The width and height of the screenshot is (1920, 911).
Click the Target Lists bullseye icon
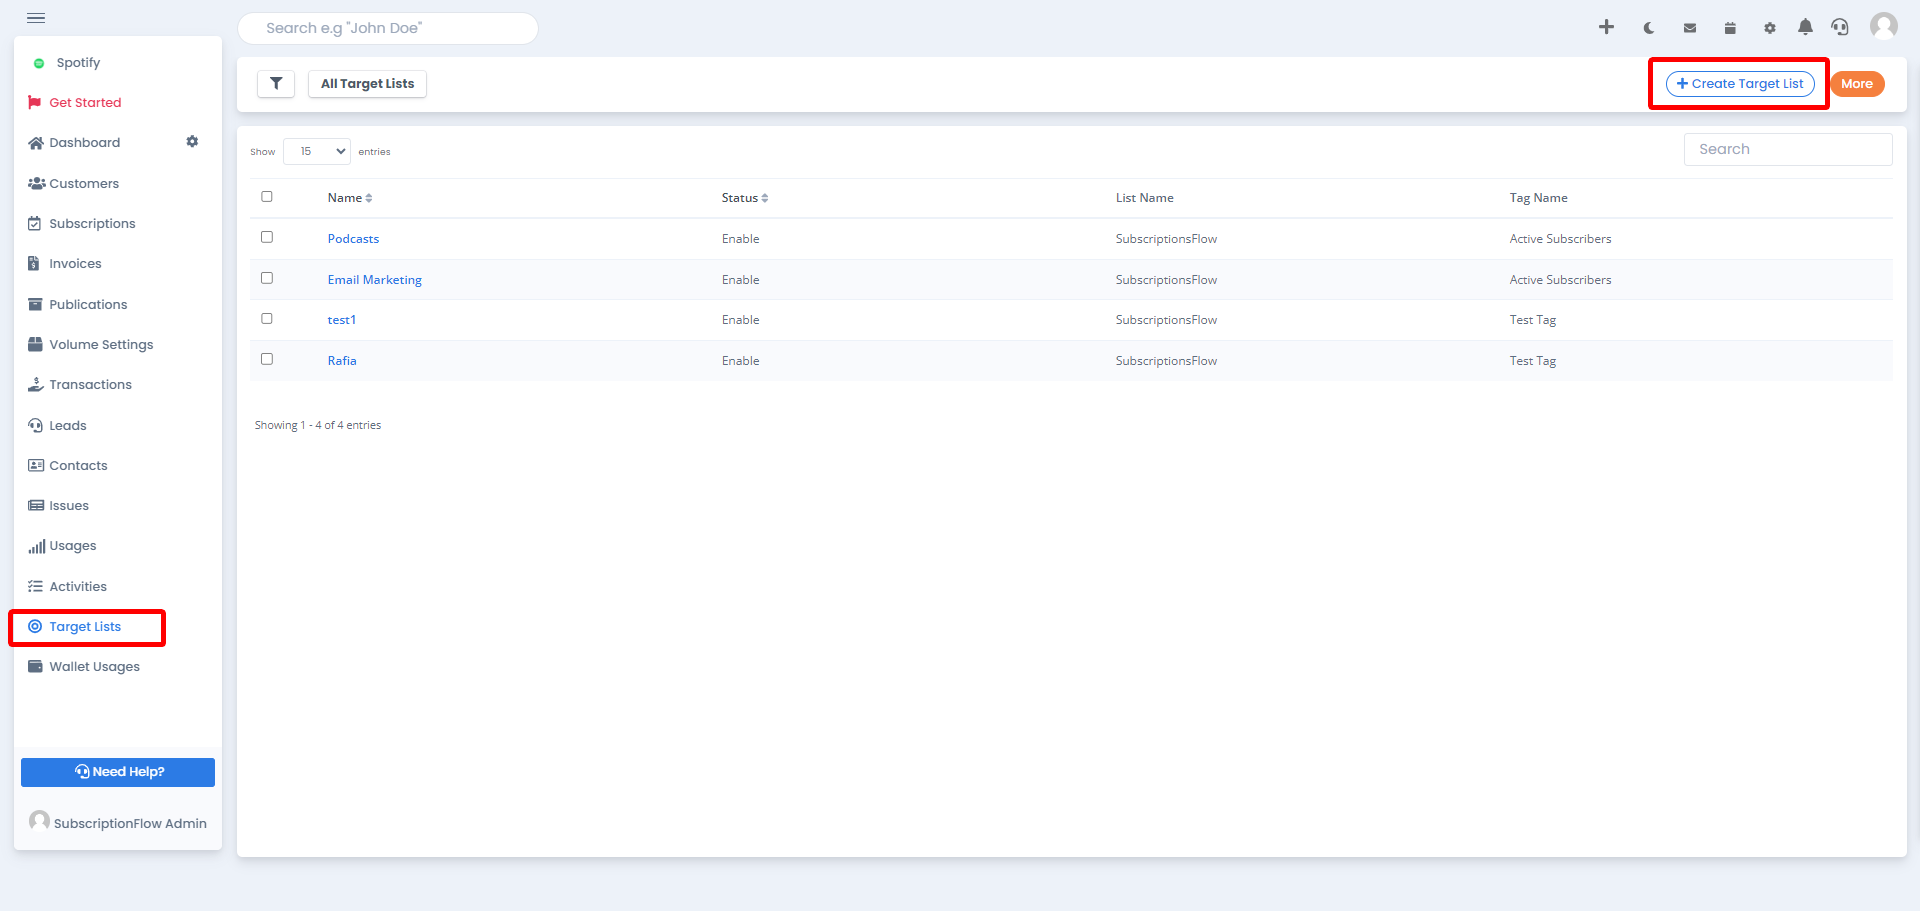pyautogui.click(x=35, y=626)
